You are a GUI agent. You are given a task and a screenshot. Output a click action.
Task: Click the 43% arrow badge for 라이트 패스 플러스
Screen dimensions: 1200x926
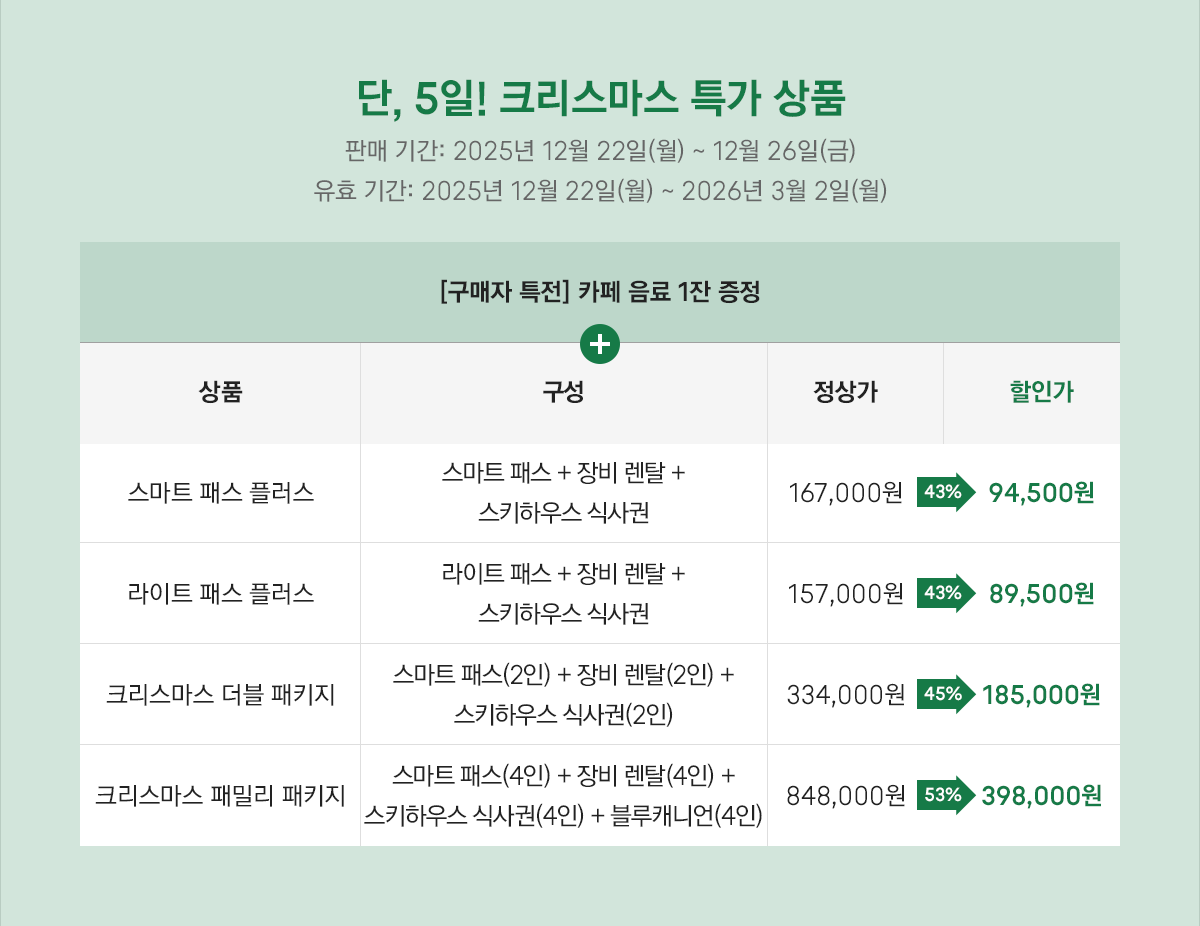(x=944, y=594)
